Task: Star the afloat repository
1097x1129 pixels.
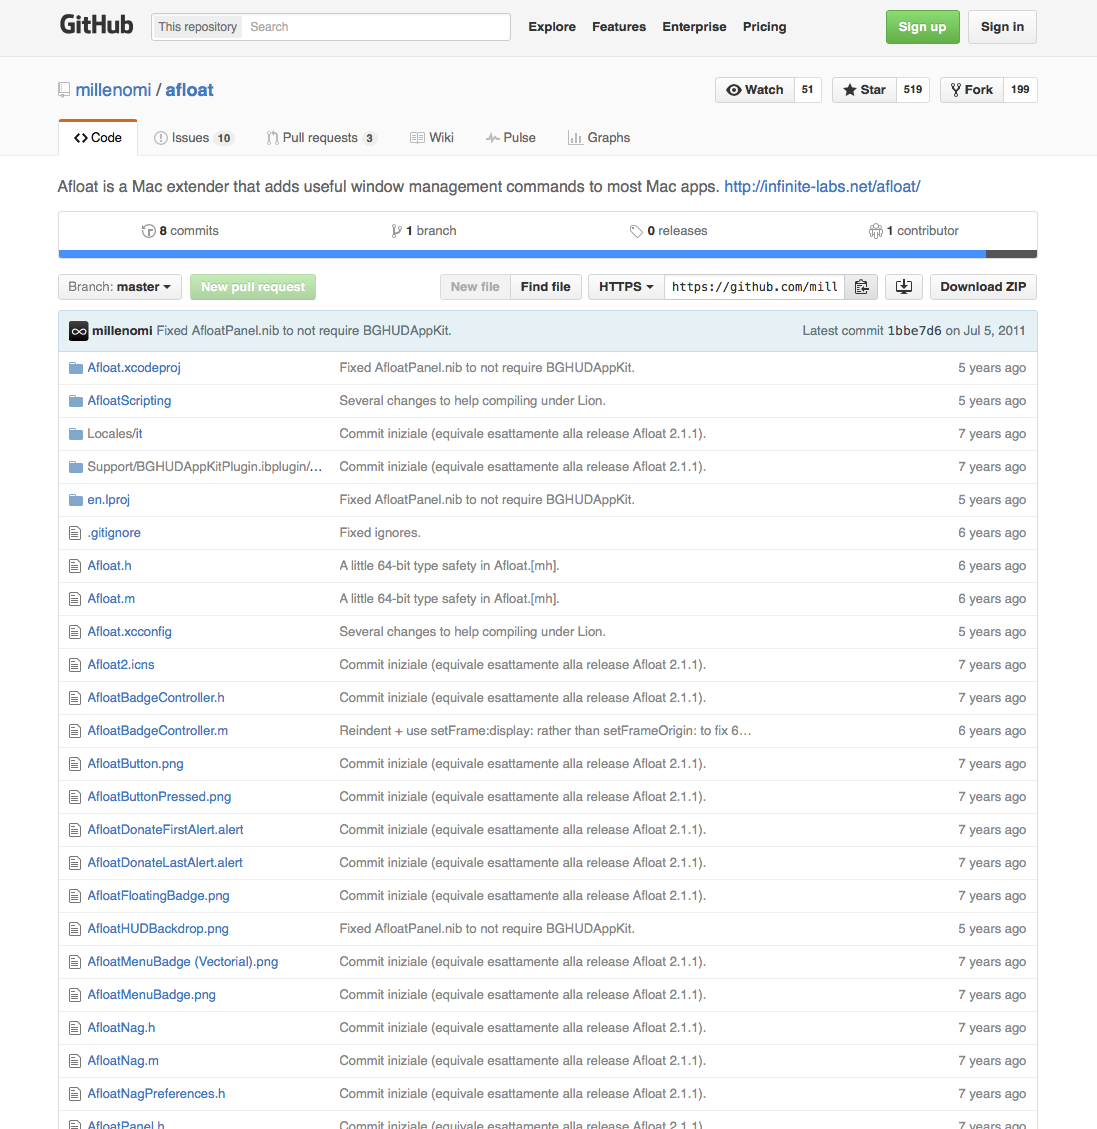Action: tap(864, 90)
